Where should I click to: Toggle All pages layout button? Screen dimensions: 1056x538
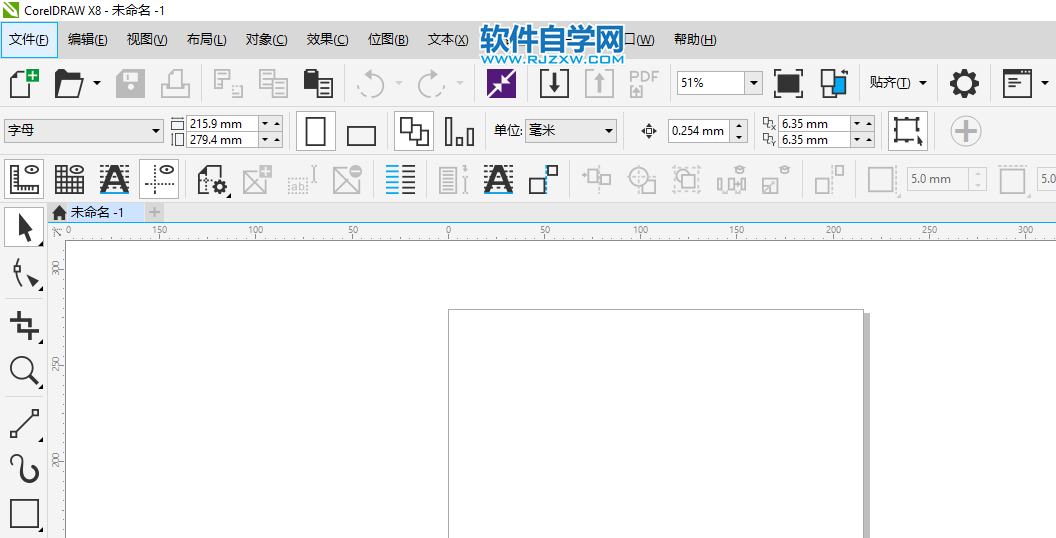(413, 131)
